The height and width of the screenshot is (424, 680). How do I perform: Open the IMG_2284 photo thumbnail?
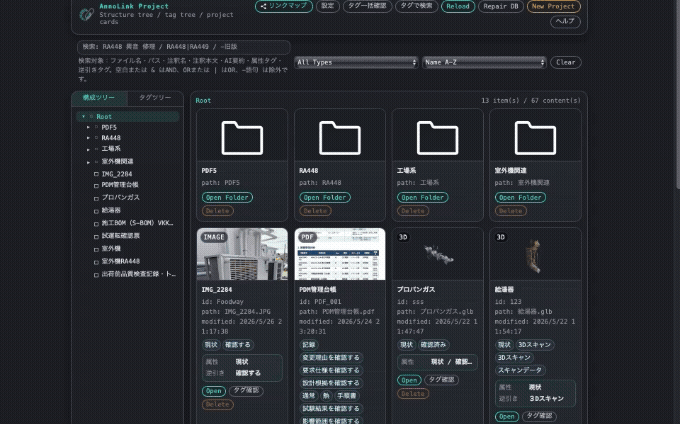(x=242, y=254)
